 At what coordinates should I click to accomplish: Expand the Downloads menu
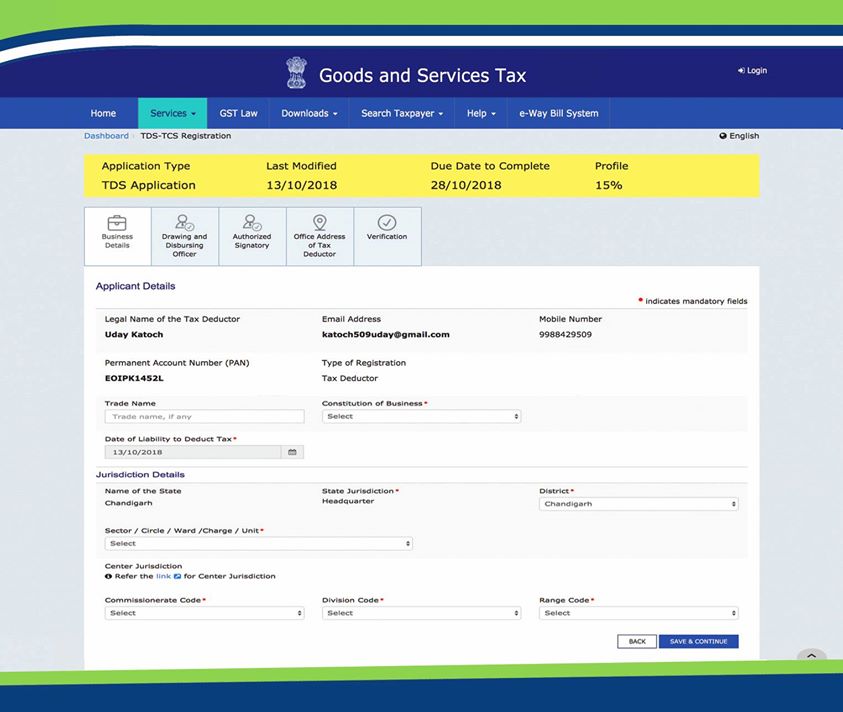coord(309,113)
